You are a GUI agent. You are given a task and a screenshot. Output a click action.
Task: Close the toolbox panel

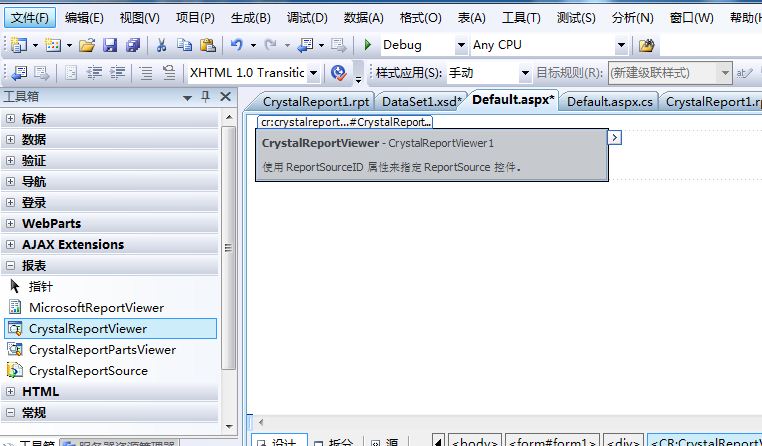pos(225,96)
